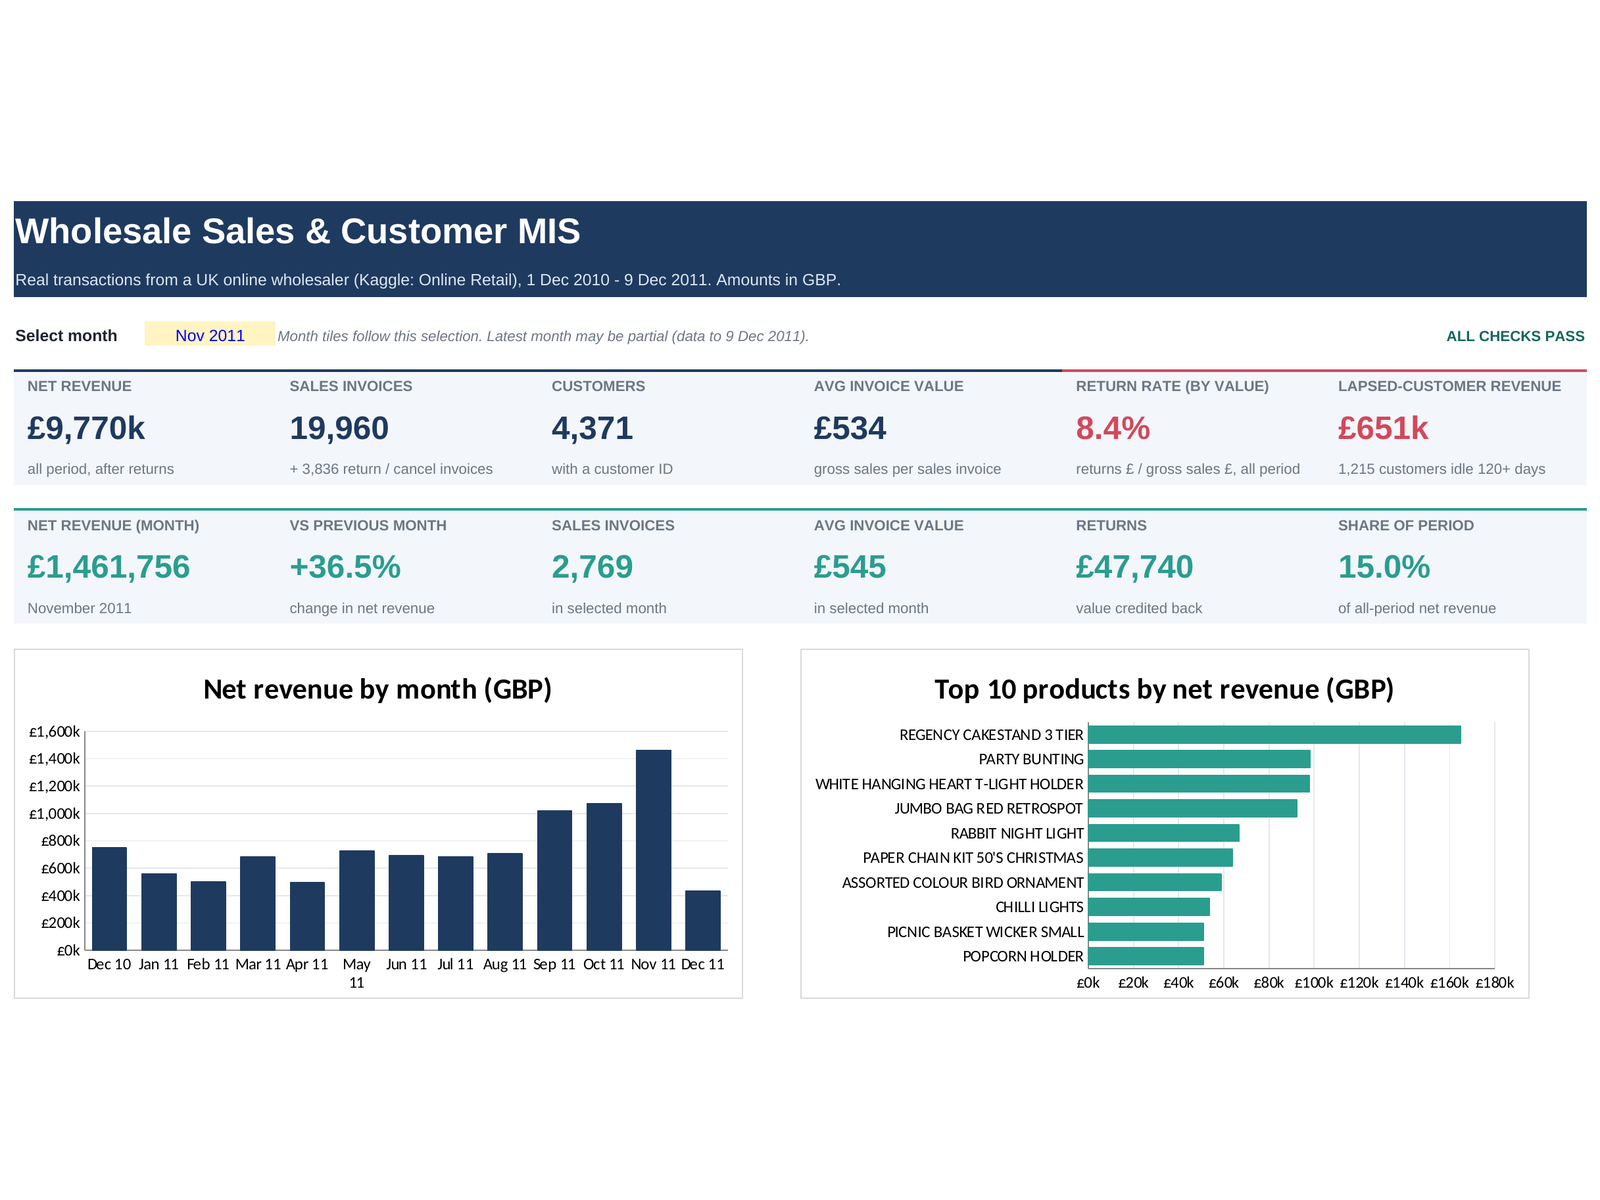Click the £180k axis label on products chart
This screenshot has height=1200, width=1600.
(x=1494, y=983)
